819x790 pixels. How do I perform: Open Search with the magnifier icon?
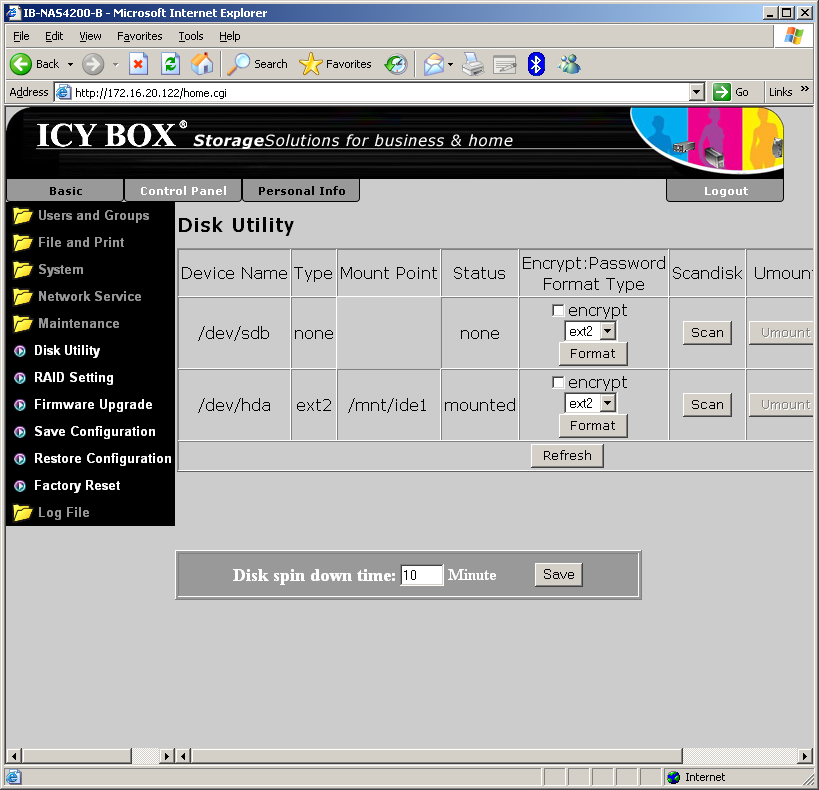(239, 64)
